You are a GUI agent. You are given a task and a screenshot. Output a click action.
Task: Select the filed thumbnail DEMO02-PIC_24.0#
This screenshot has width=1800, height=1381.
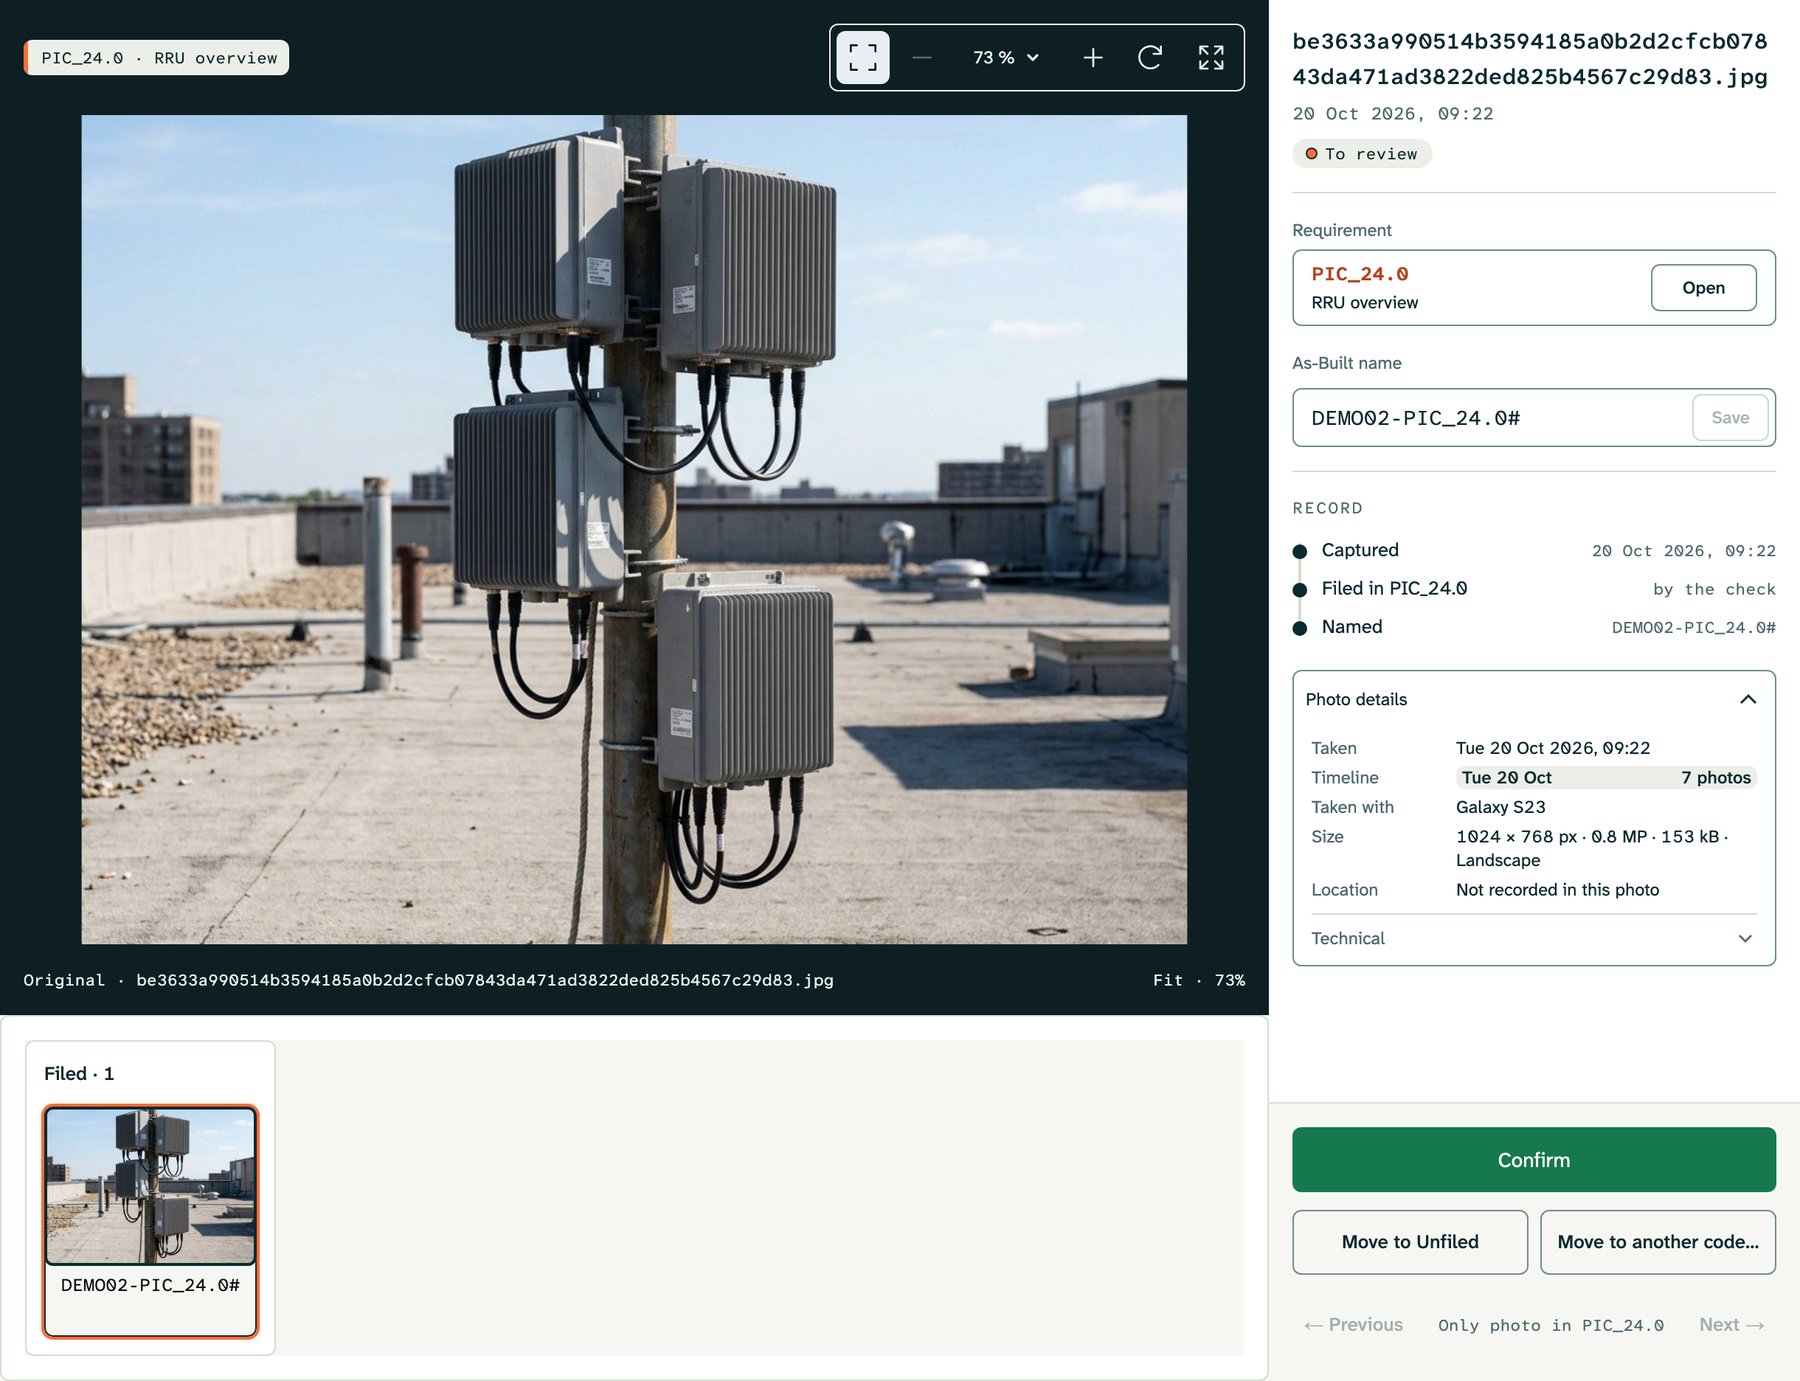(150, 1221)
